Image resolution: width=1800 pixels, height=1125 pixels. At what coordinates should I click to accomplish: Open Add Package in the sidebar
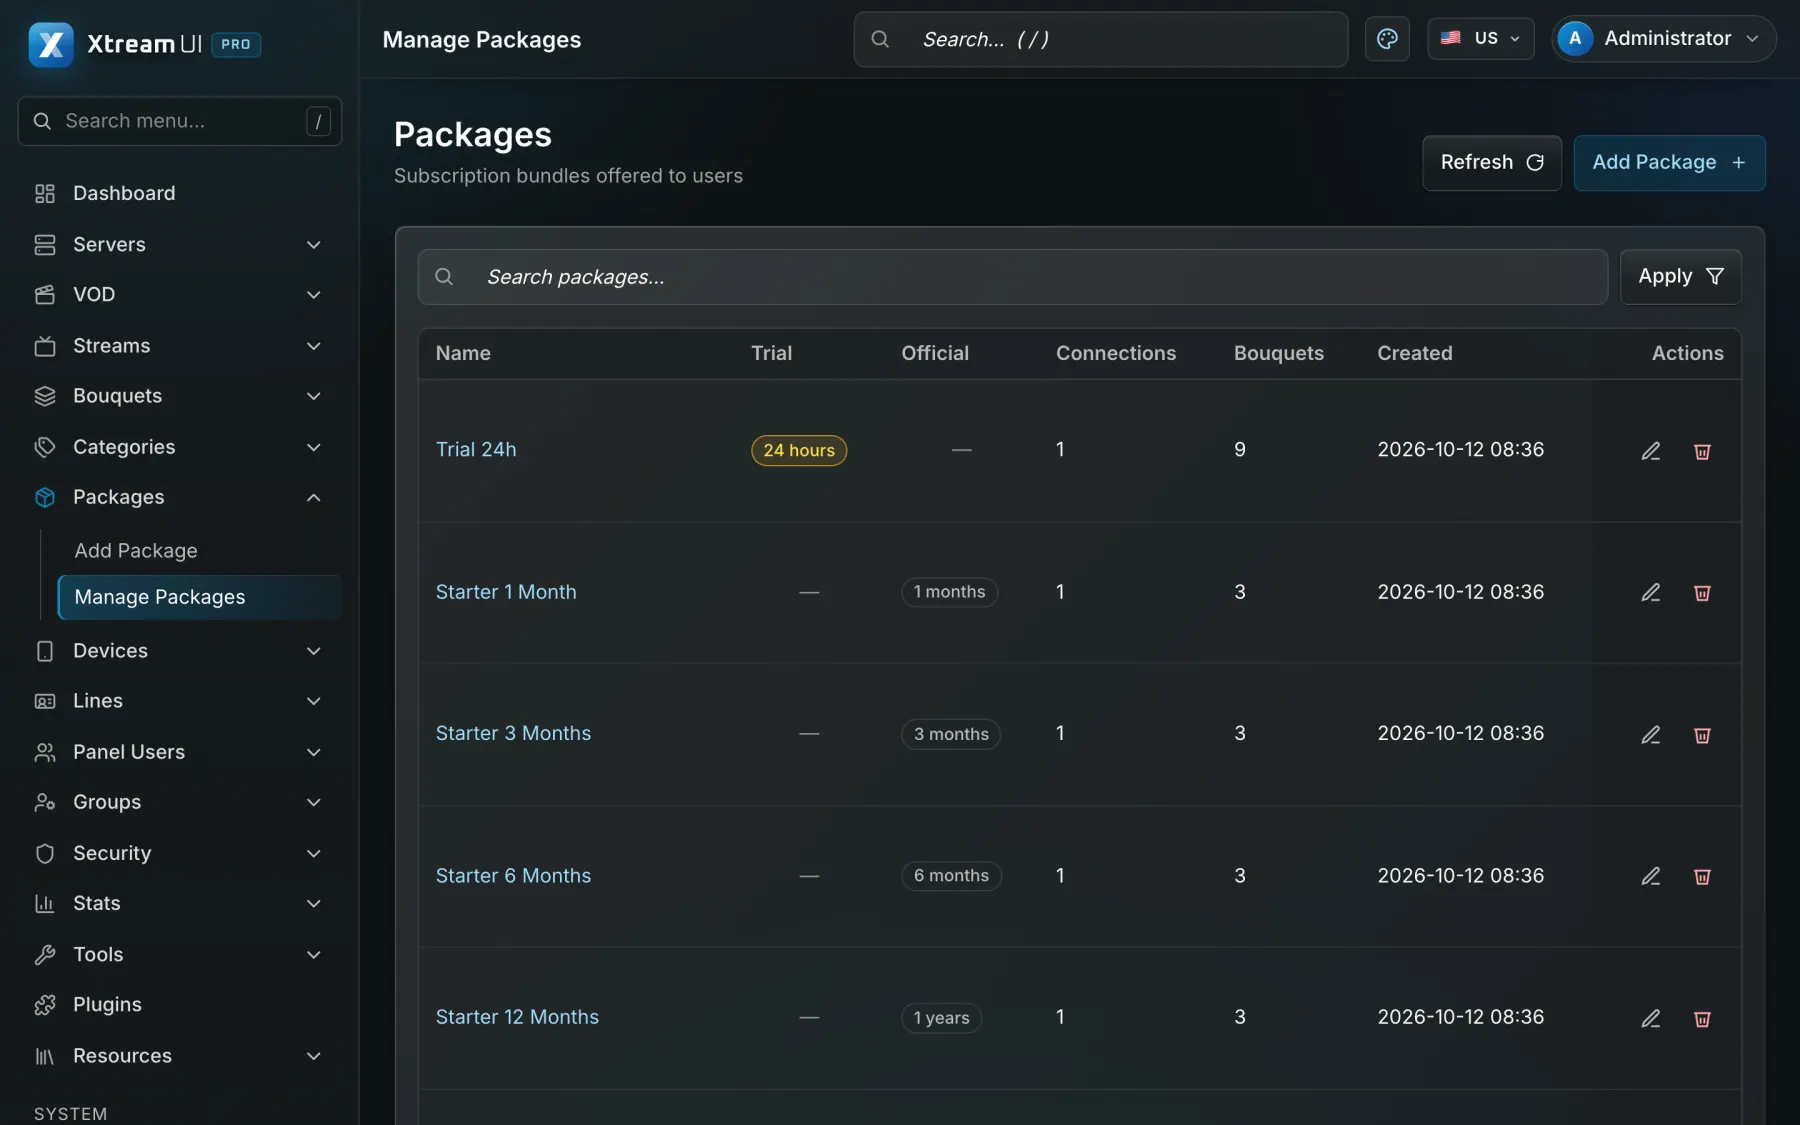click(136, 551)
